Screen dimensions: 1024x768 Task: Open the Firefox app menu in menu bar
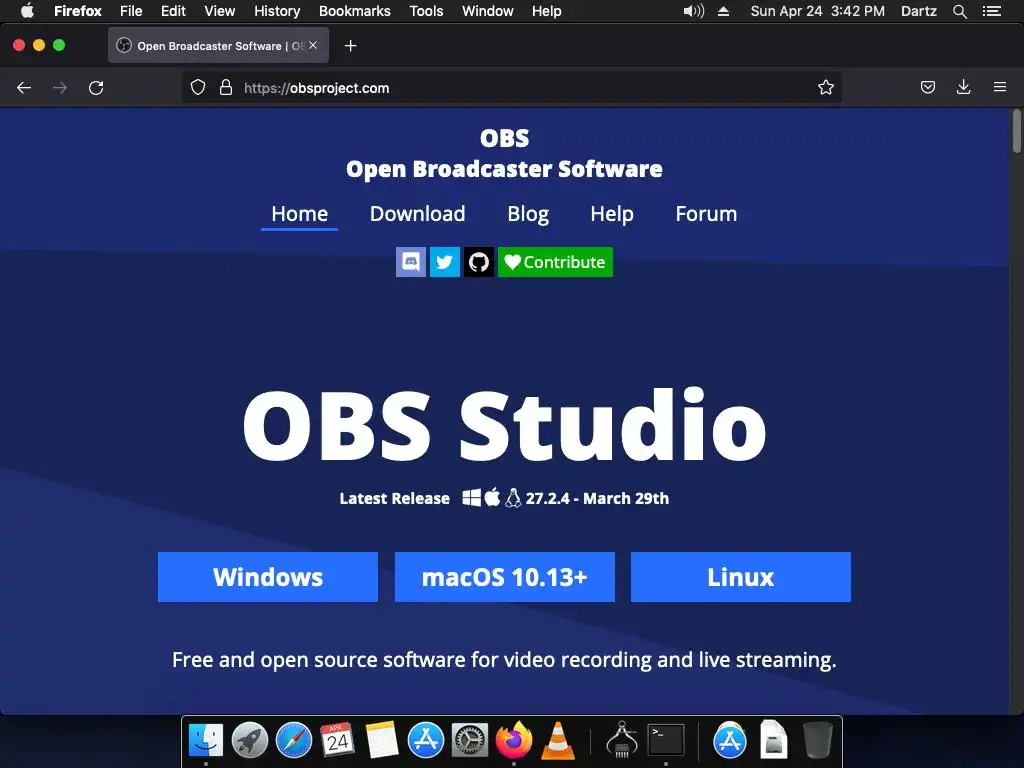click(x=78, y=11)
